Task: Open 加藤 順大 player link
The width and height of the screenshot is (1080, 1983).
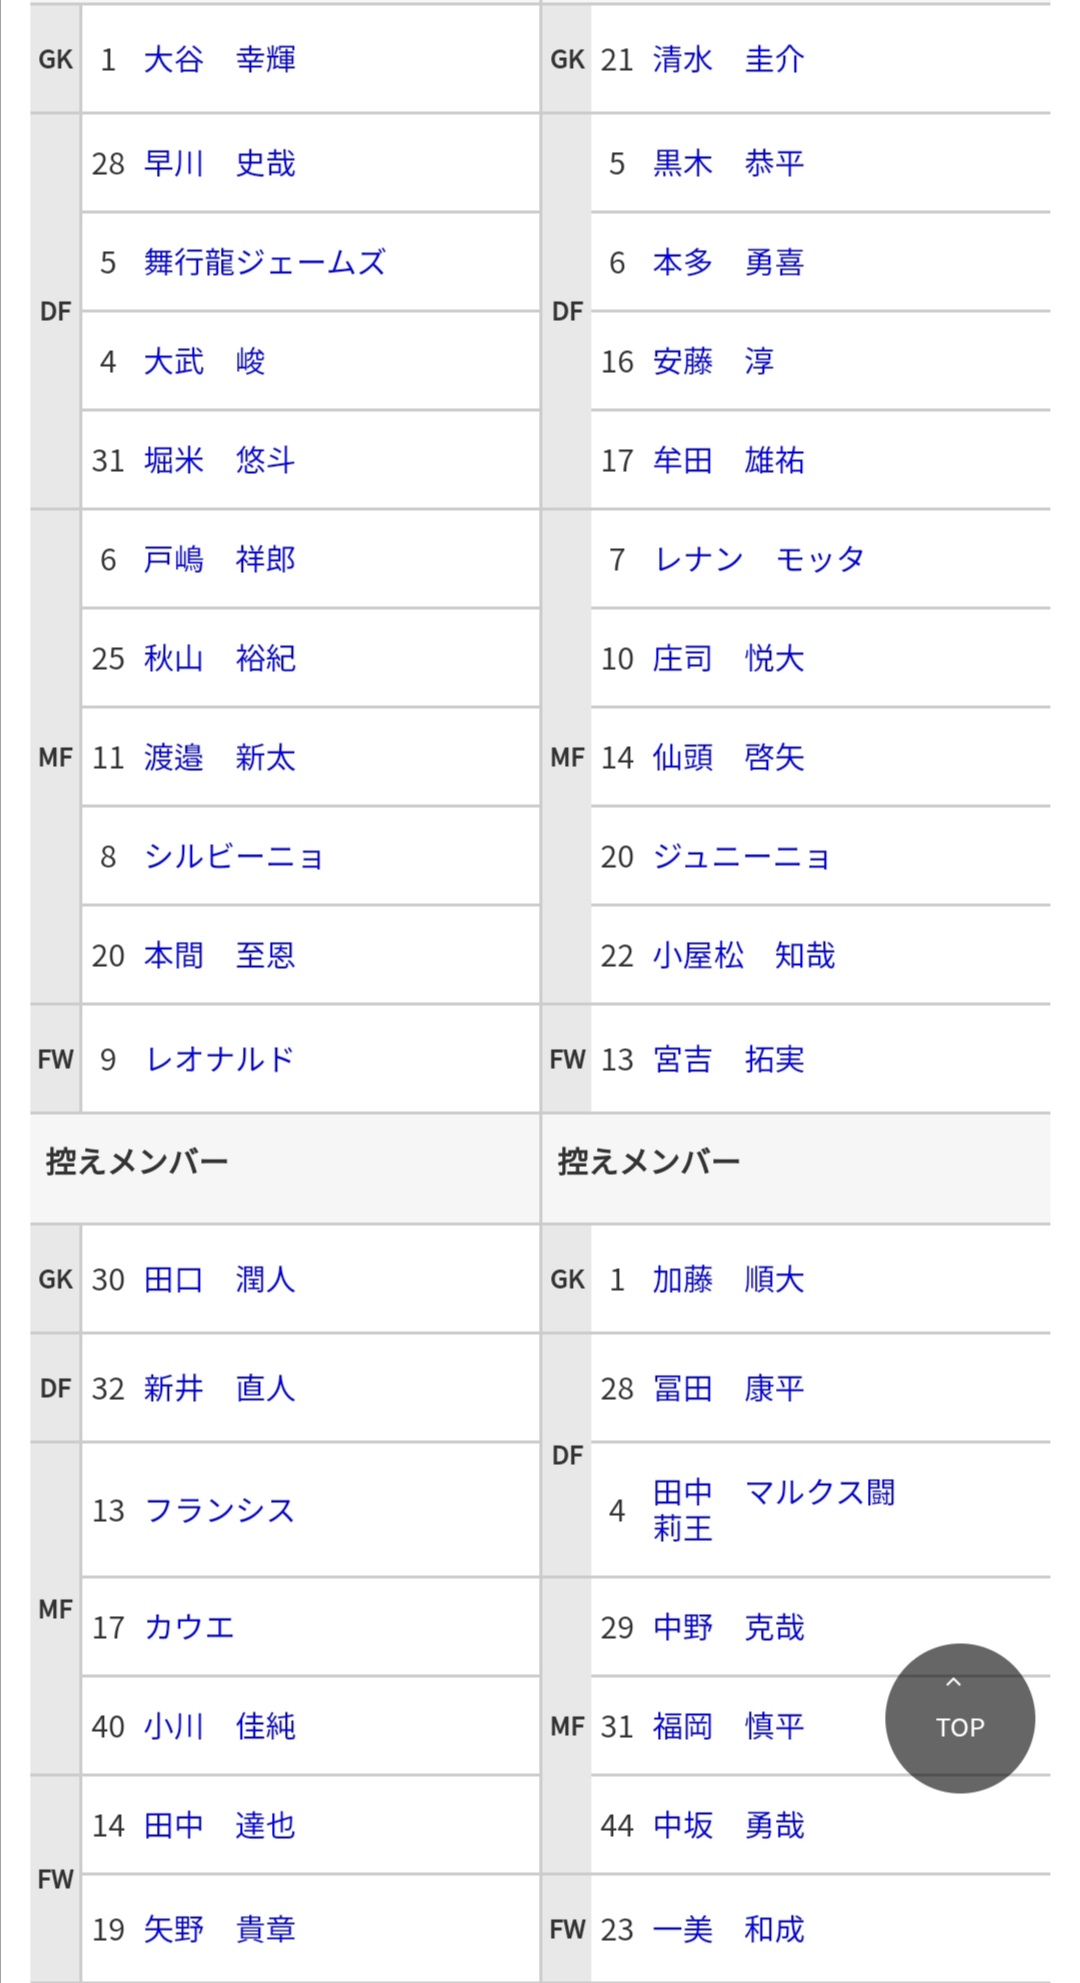Action: [728, 1279]
